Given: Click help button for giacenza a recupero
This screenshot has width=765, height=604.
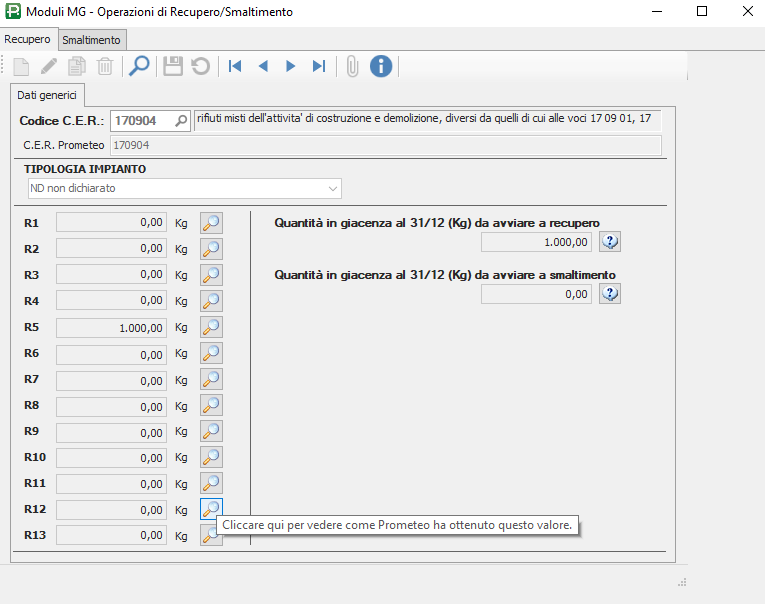Looking at the screenshot, I should (609, 241).
